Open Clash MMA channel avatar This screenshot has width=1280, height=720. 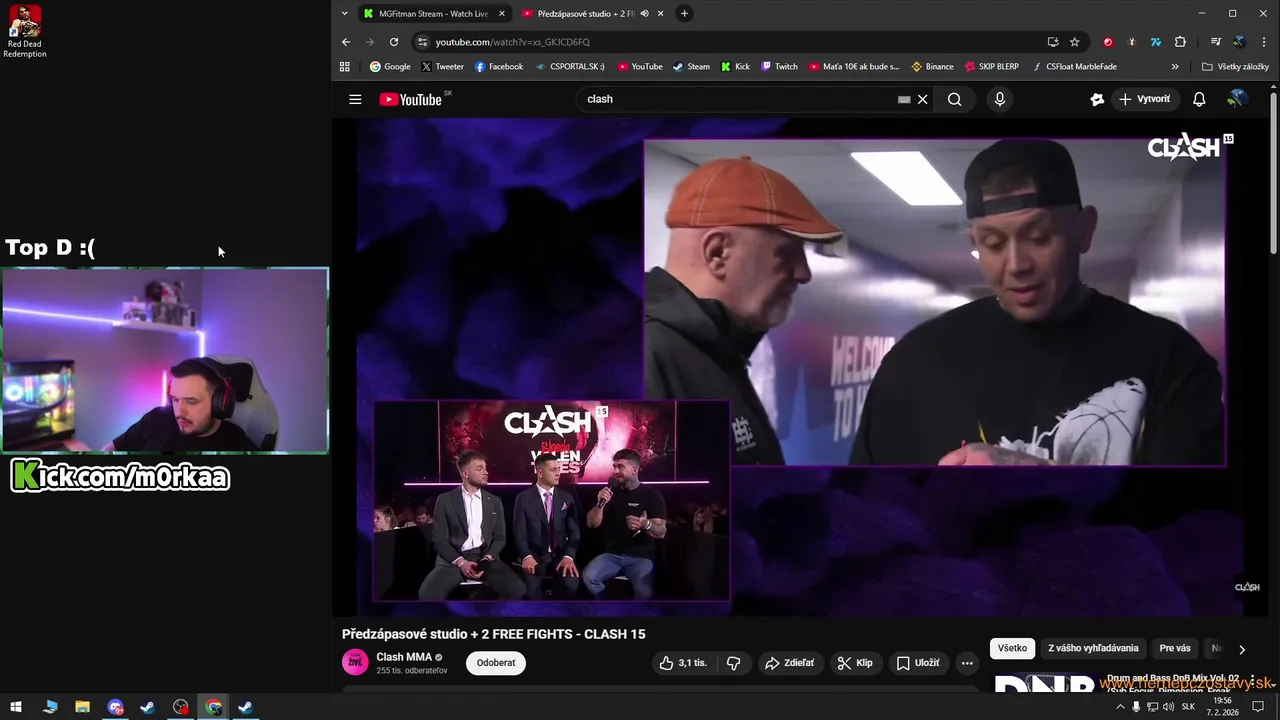[x=355, y=662]
